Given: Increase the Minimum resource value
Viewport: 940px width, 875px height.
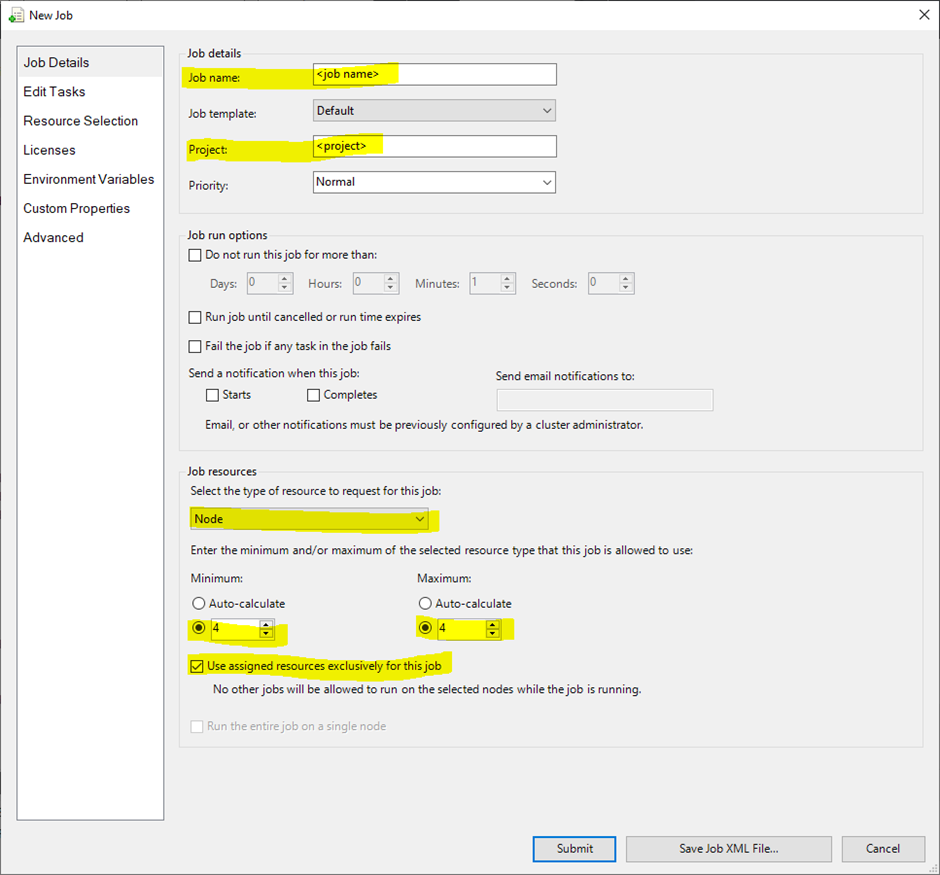Looking at the screenshot, I should click(x=266, y=624).
